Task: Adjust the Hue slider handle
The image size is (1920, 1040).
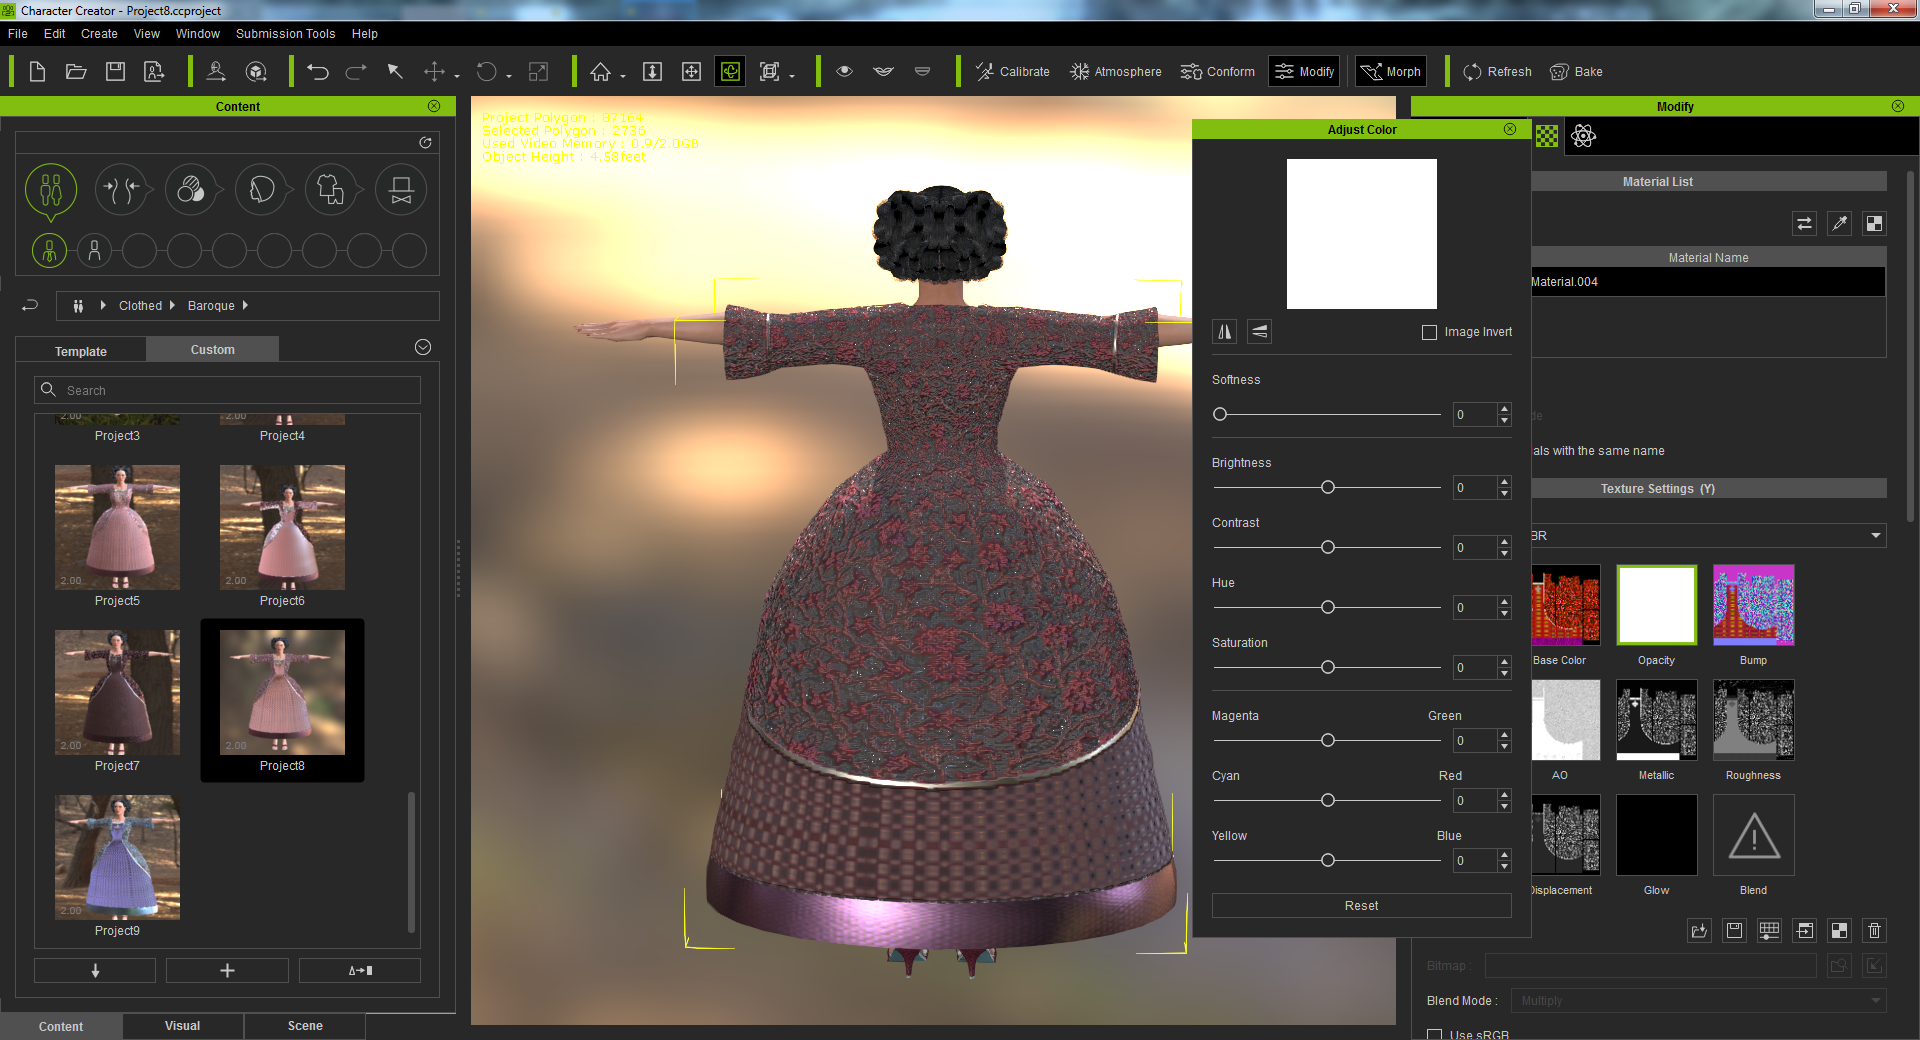Action: coord(1328,607)
